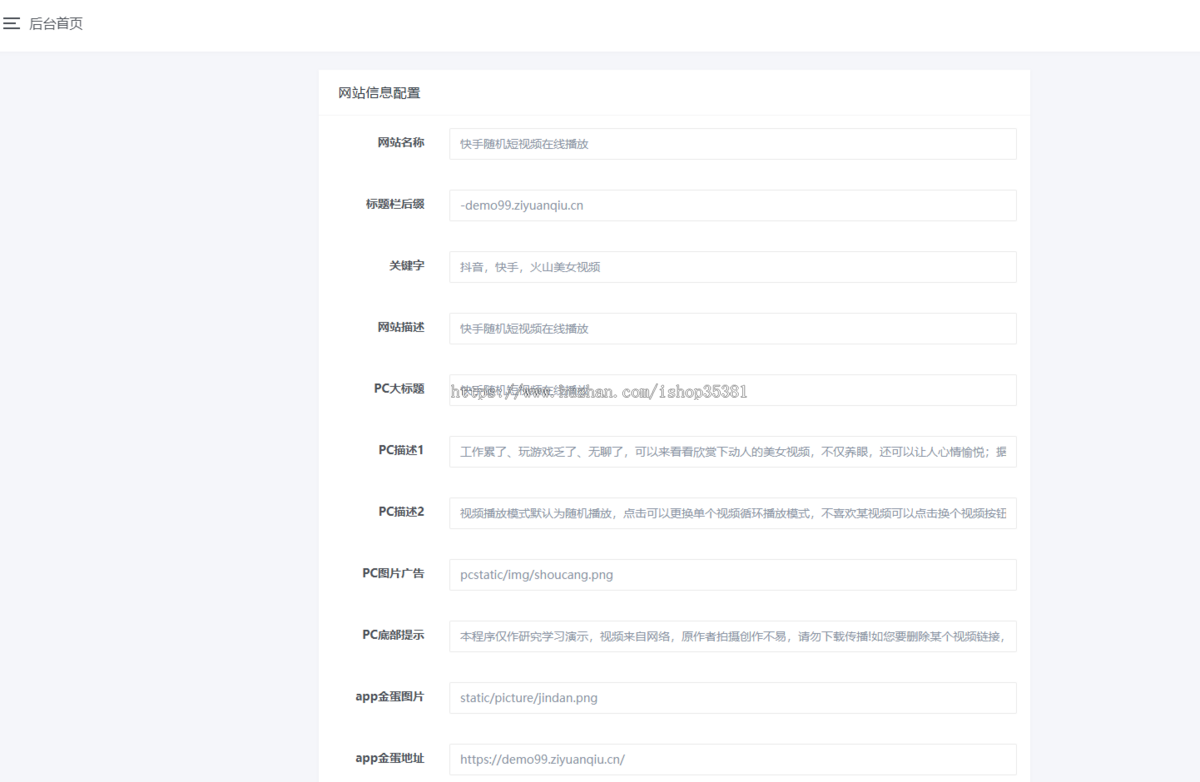Click the PC描述2 input box

[x=733, y=513]
